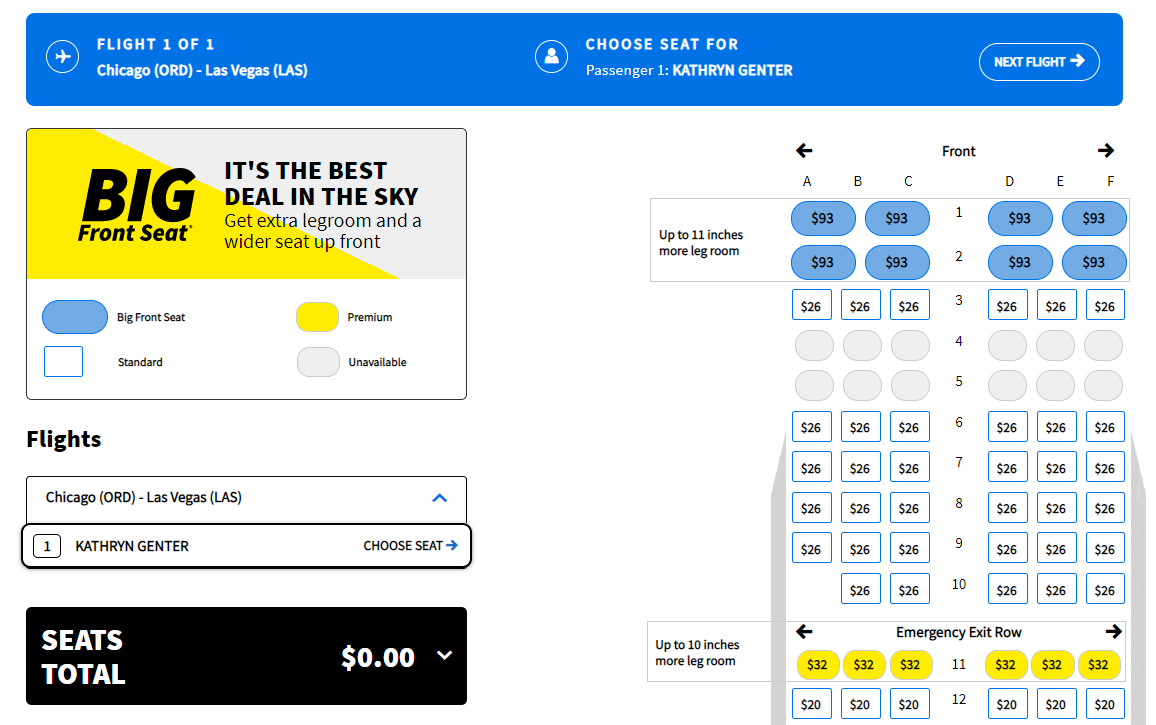Select exit row seat 11D for $32
Image resolution: width=1156 pixels, height=725 pixels.
click(1006, 664)
